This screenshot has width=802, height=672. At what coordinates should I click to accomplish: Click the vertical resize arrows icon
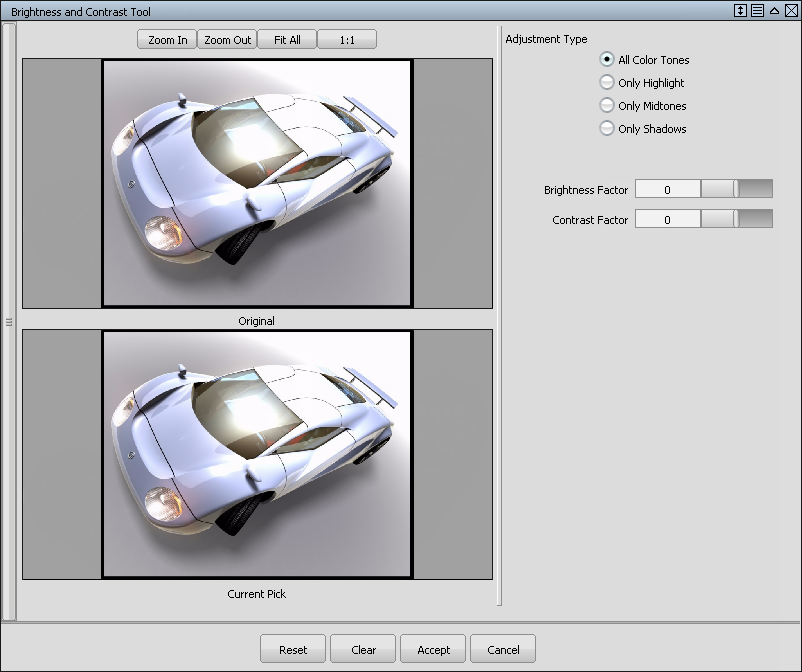(x=738, y=11)
